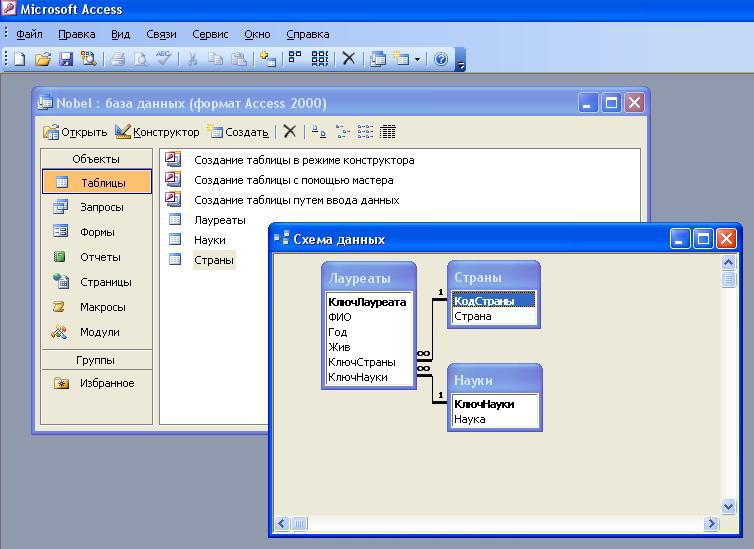Open the Правка menu
Image resolution: width=754 pixels, height=549 pixels.
tap(76, 34)
